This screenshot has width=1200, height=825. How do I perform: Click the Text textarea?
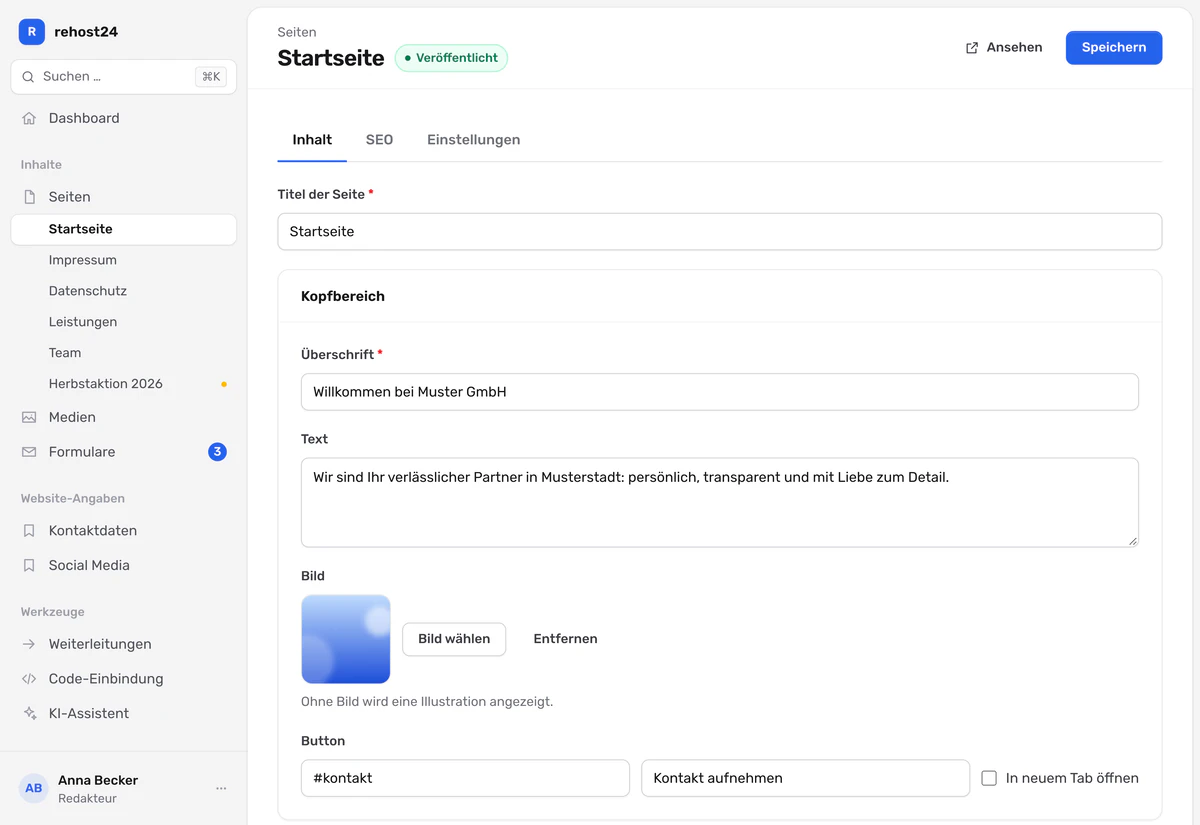[x=720, y=502]
